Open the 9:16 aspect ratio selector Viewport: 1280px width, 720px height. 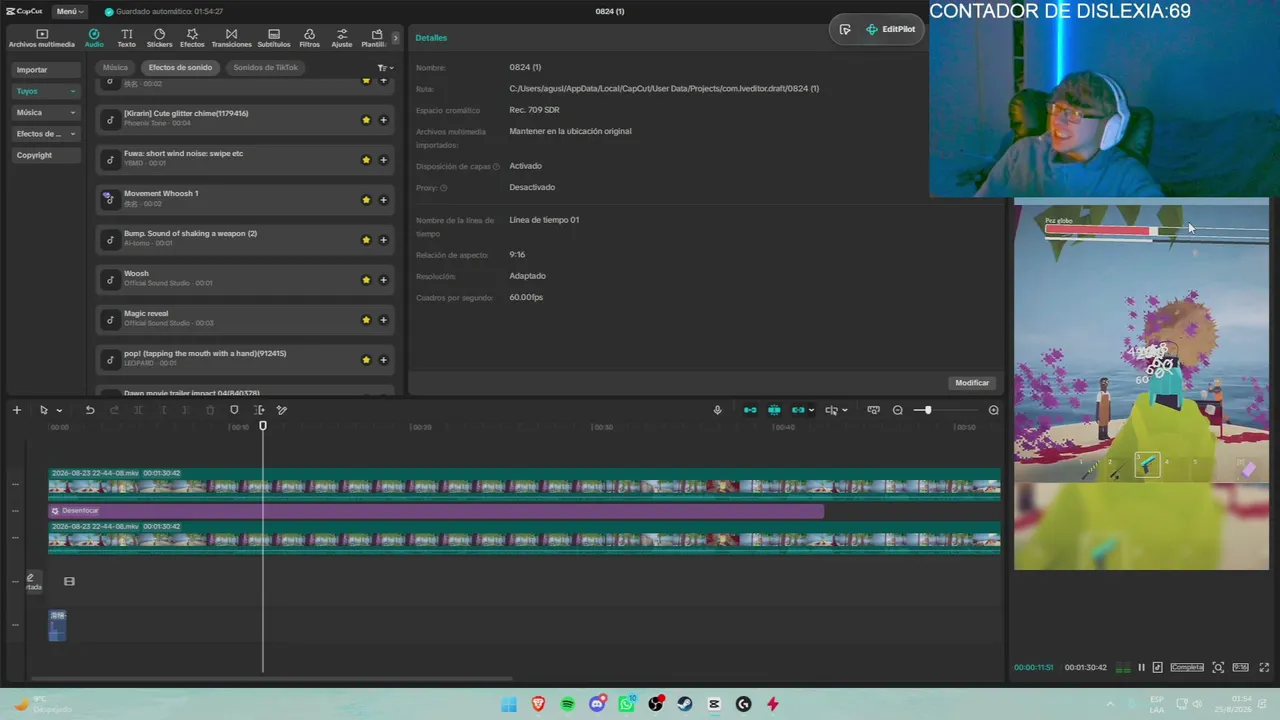tap(1240, 667)
